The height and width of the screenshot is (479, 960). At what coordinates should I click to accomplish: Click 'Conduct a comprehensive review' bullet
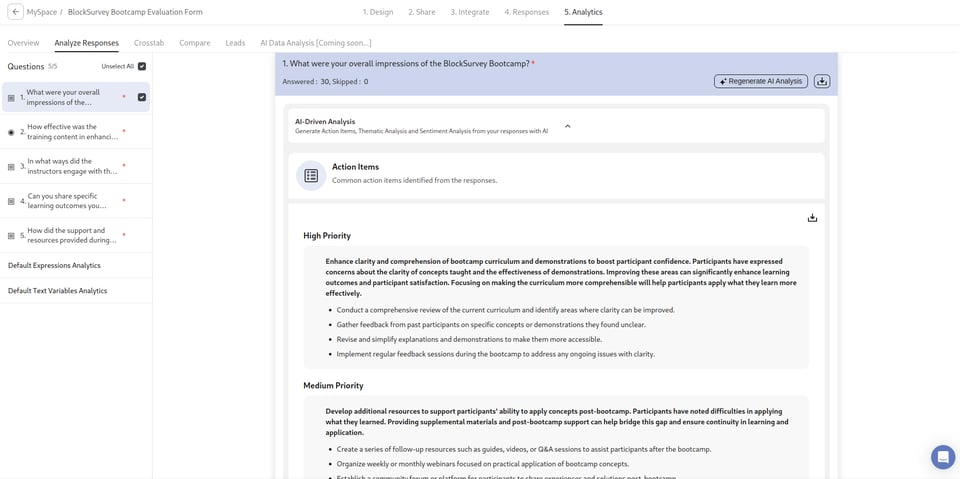[505, 310]
